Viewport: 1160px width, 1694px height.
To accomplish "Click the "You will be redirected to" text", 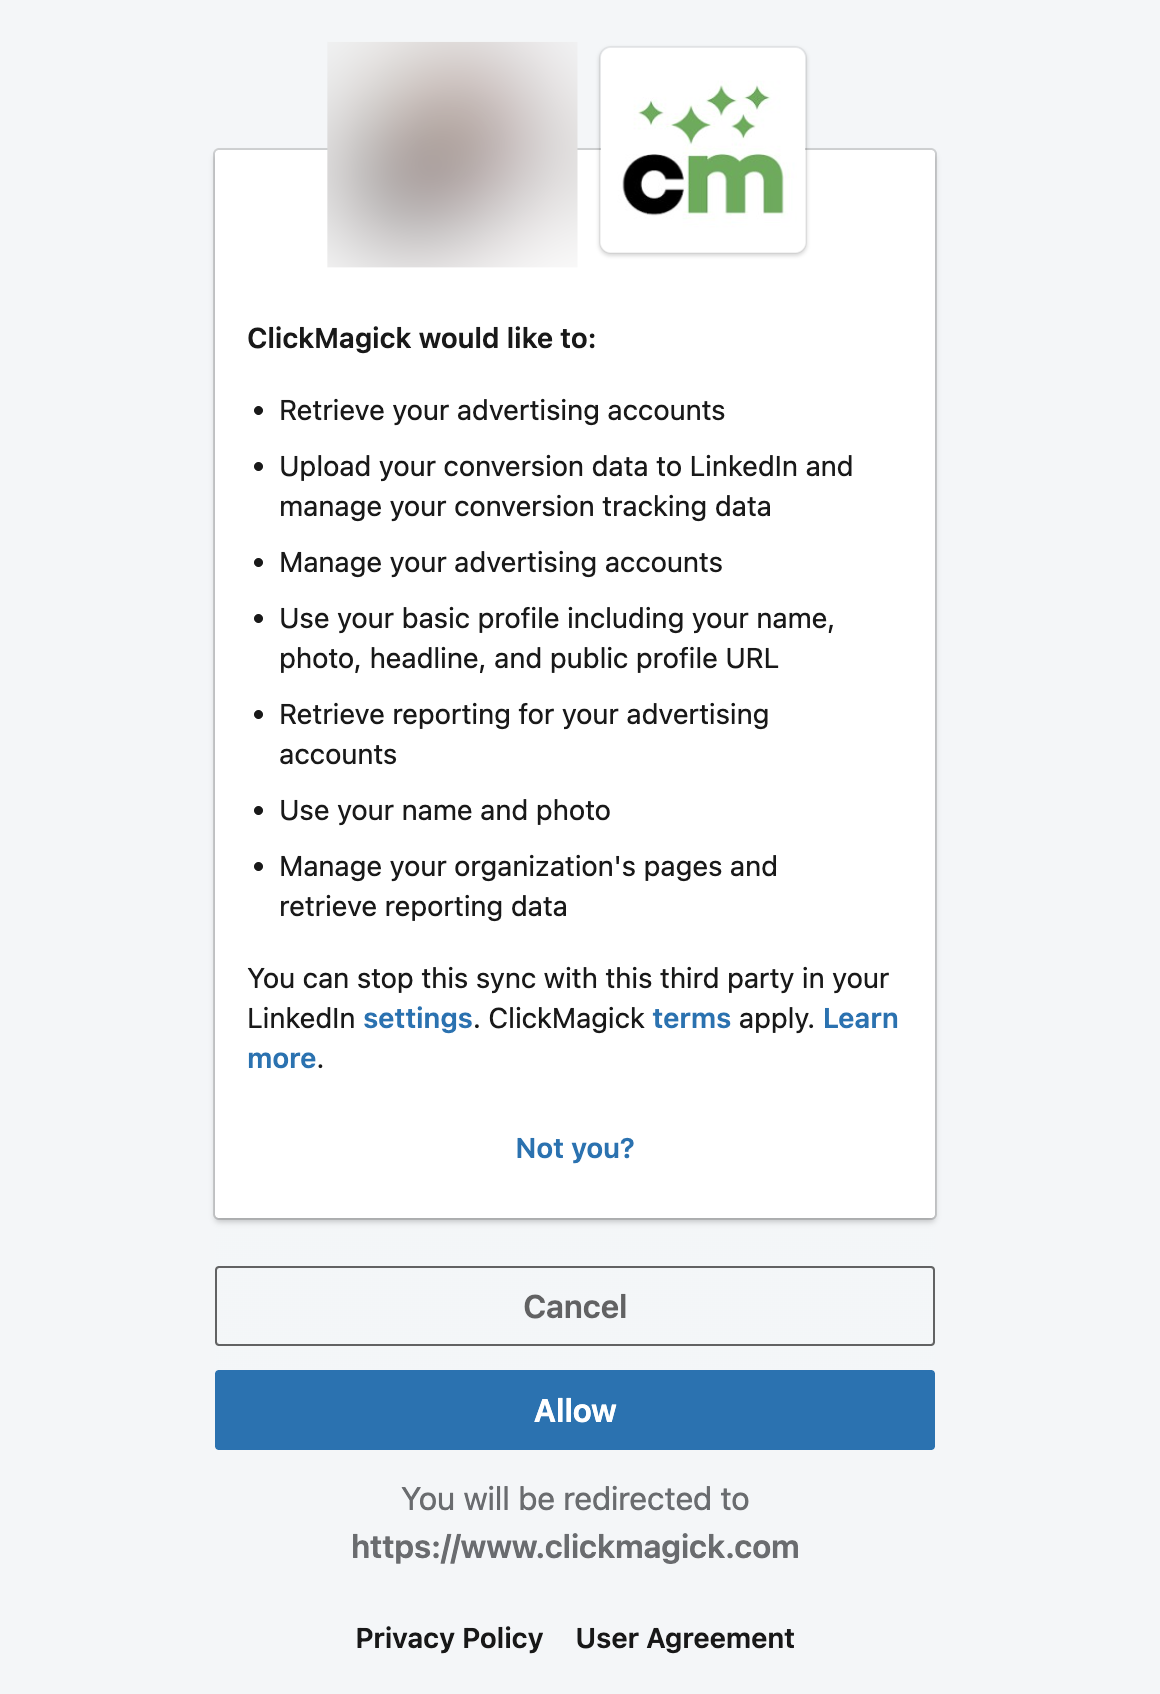I will tap(575, 1499).
